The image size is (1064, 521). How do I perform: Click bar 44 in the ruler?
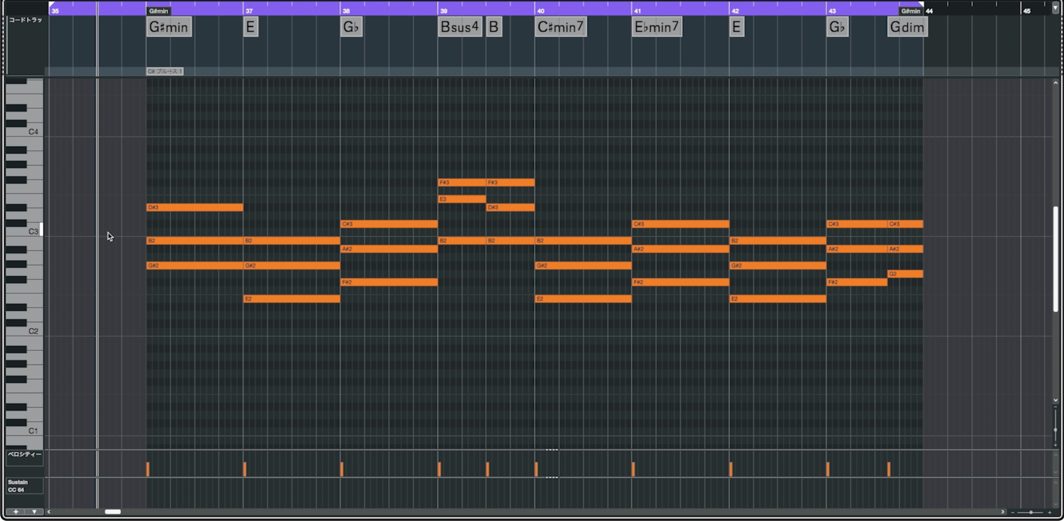pyautogui.click(x=930, y=11)
